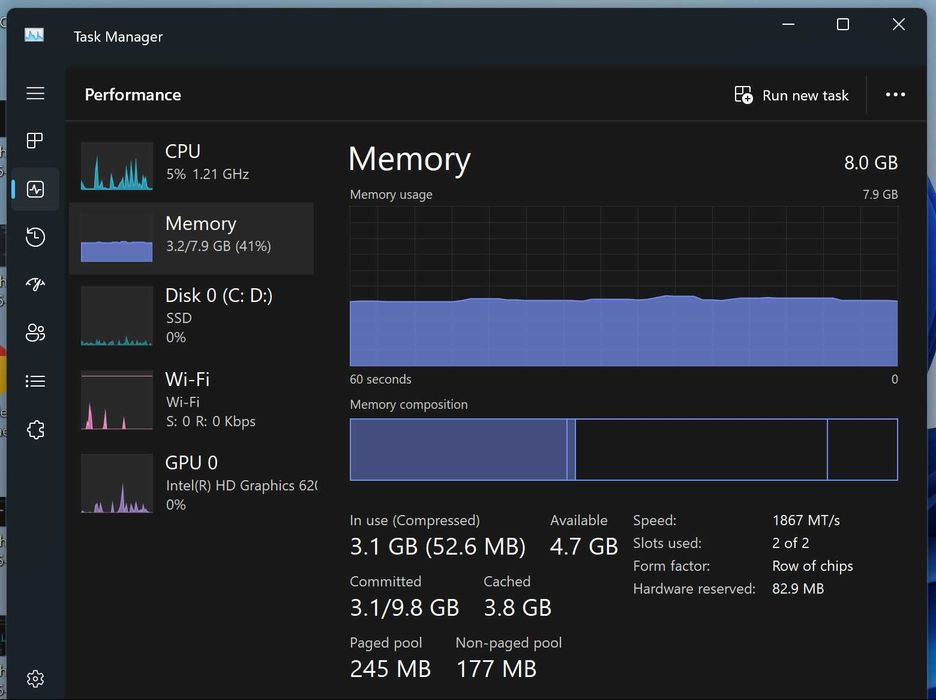Open the App history page icon
936x700 pixels.
(35, 237)
